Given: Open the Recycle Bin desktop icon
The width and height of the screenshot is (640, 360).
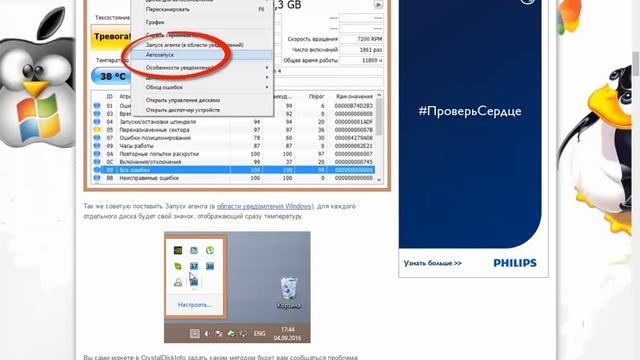Looking at the screenshot, I should pos(289,293).
